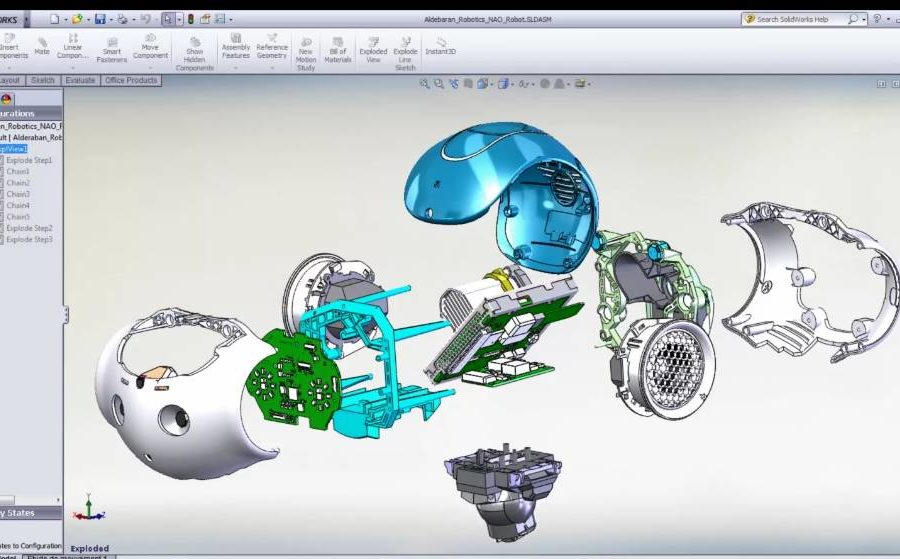This screenshot has height=559, width=900.
Task: Switch to the Sketch tab
Action: (x=42, y=80)
